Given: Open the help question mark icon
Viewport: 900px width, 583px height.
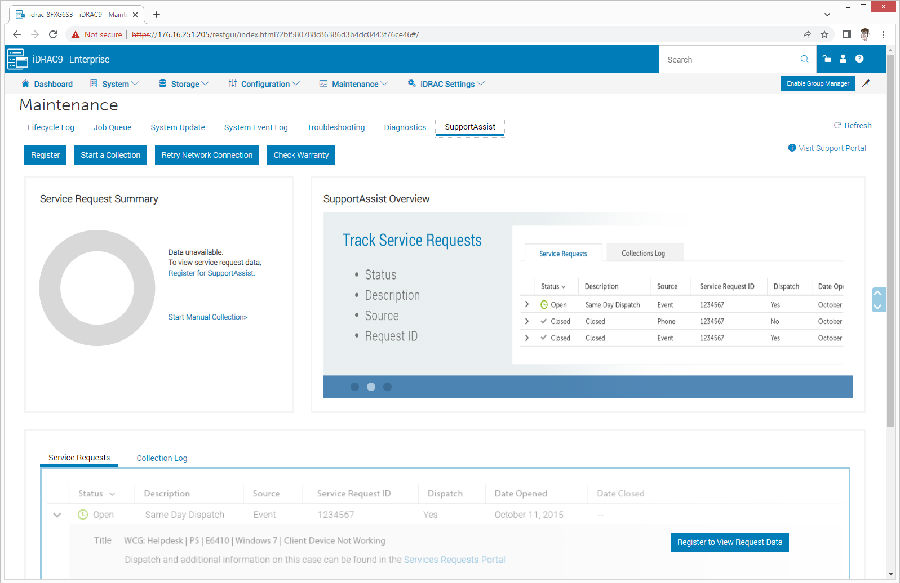Looking at the screenshot, I should tap(859, 60).
